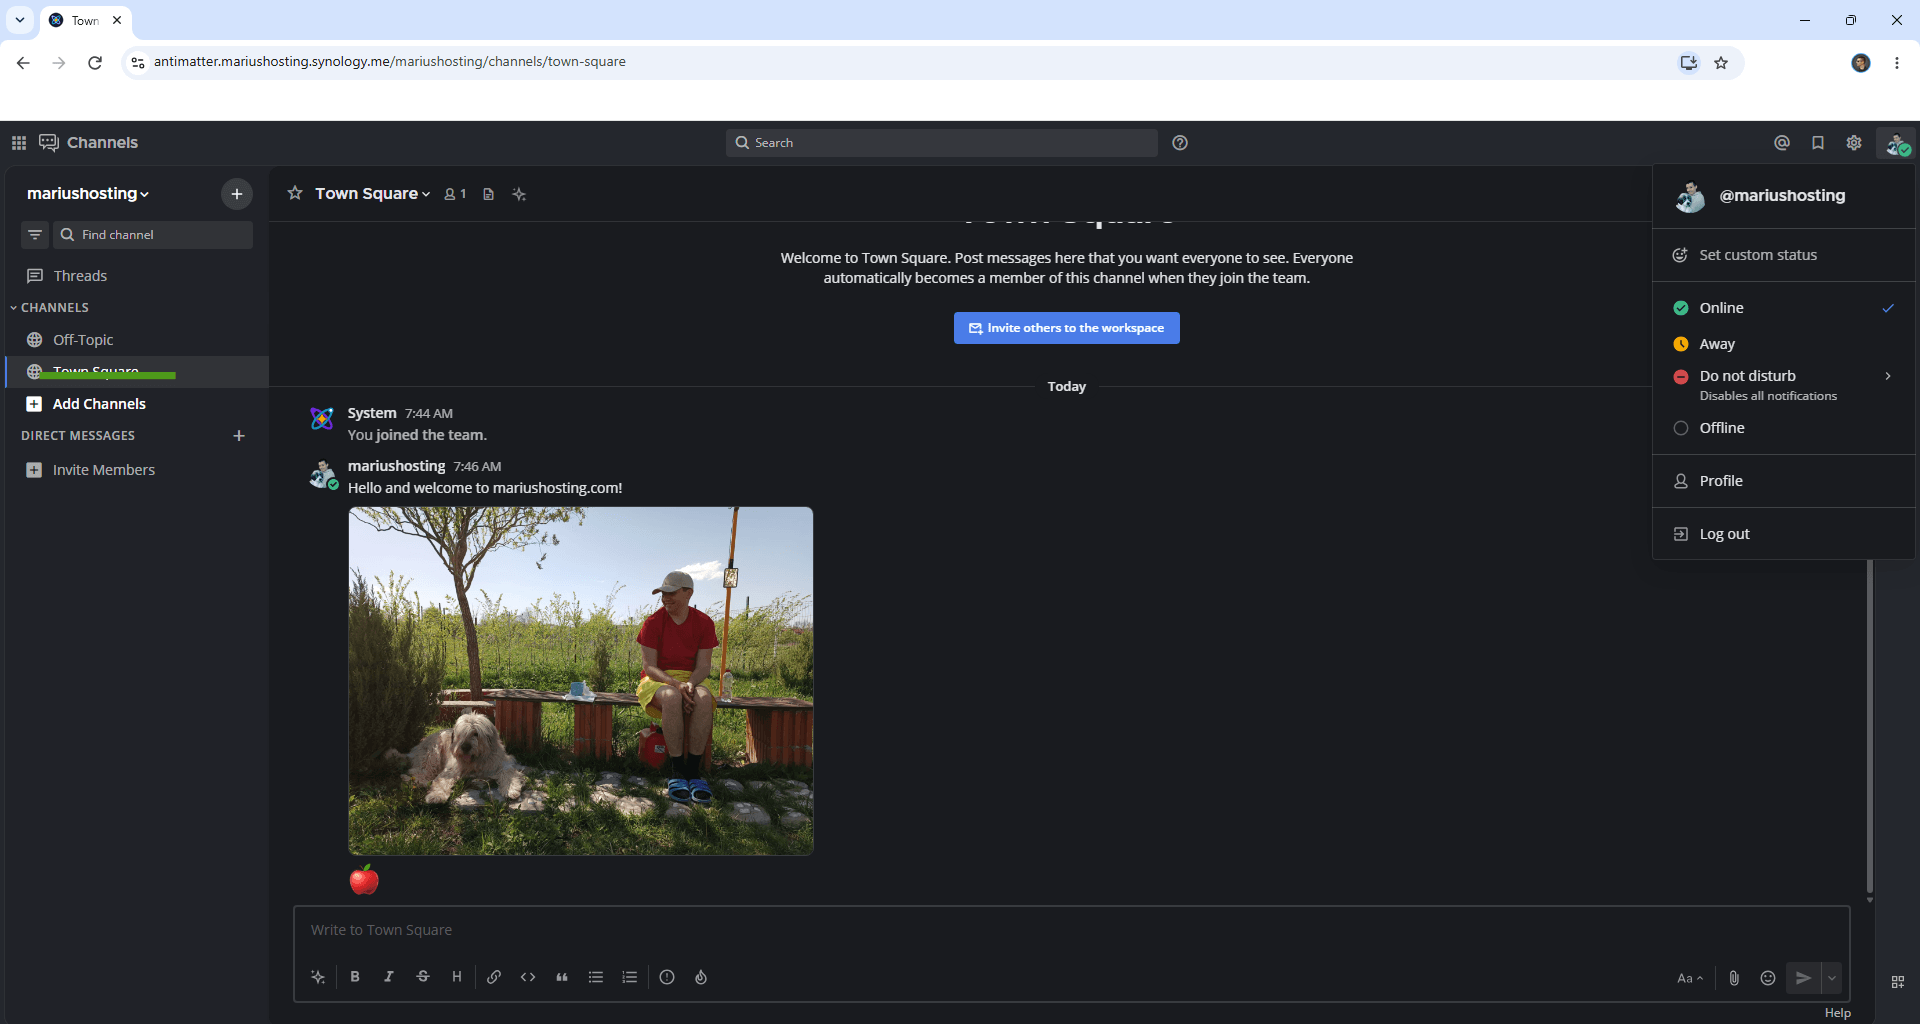Set status to Away
Viewport: 1920px width, 1024px height.
(1784, 344)
